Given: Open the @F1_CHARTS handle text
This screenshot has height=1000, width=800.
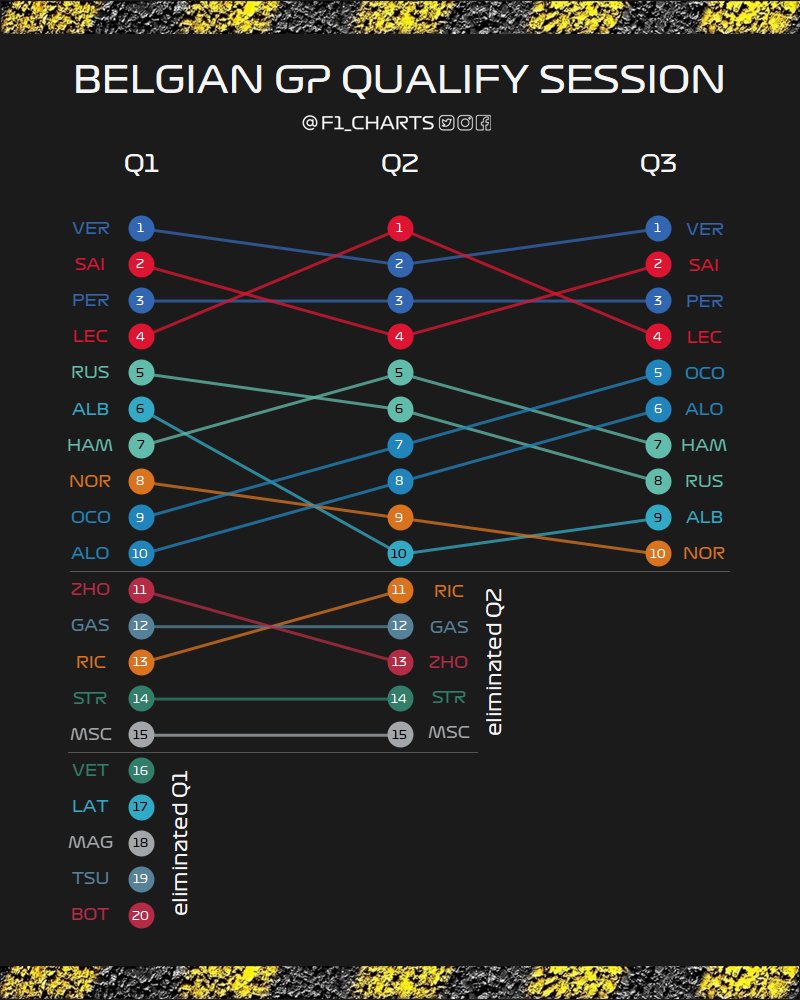Looking at the screenshot, I should [x=368, y=123].
